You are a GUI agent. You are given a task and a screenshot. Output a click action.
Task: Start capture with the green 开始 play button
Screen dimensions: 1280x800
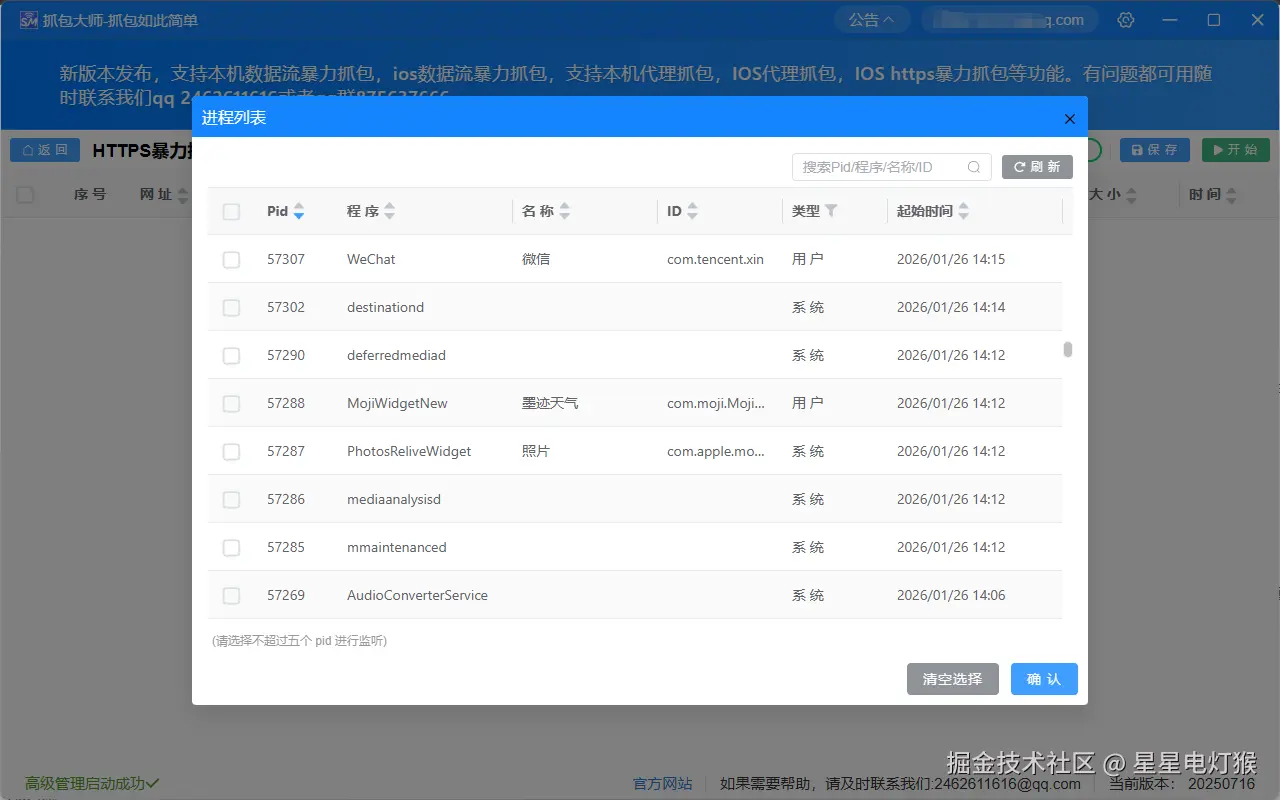pos(1235,149)
